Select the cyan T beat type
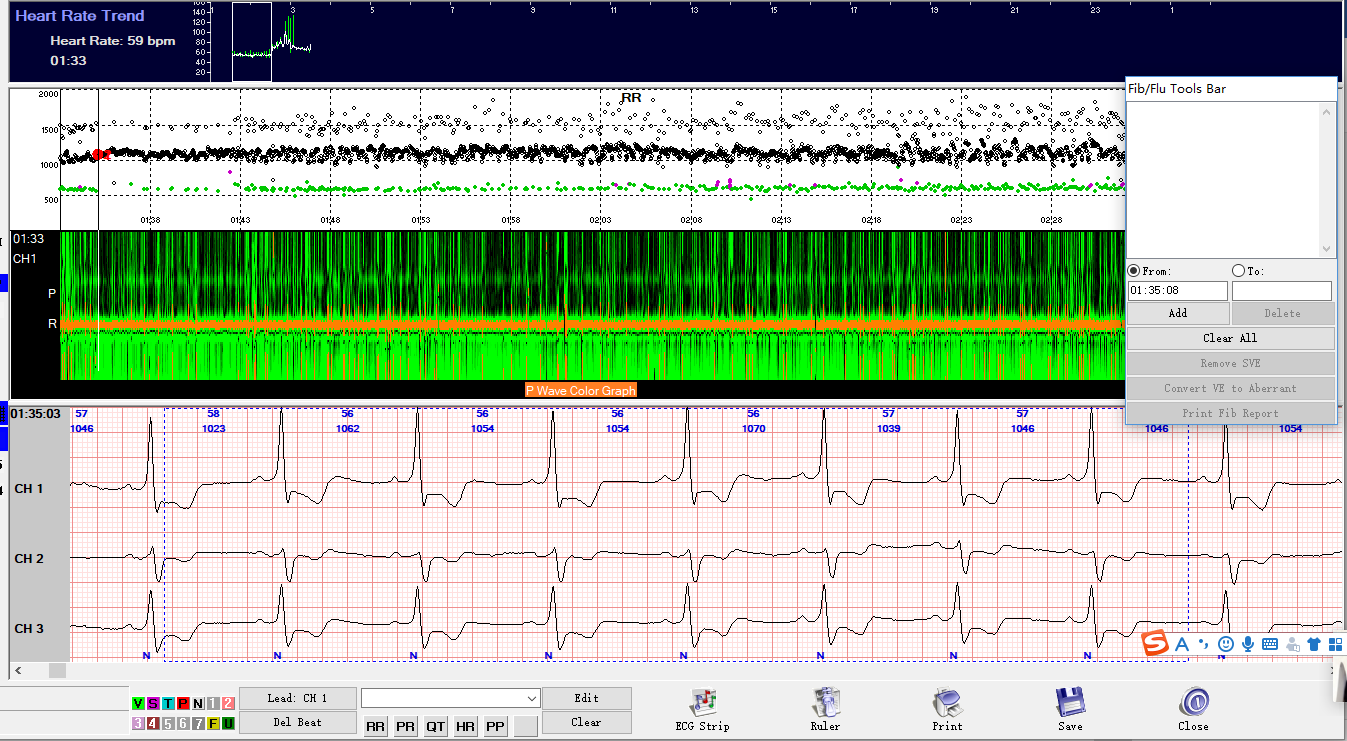The image size is (1347, 741). point(168,703)
